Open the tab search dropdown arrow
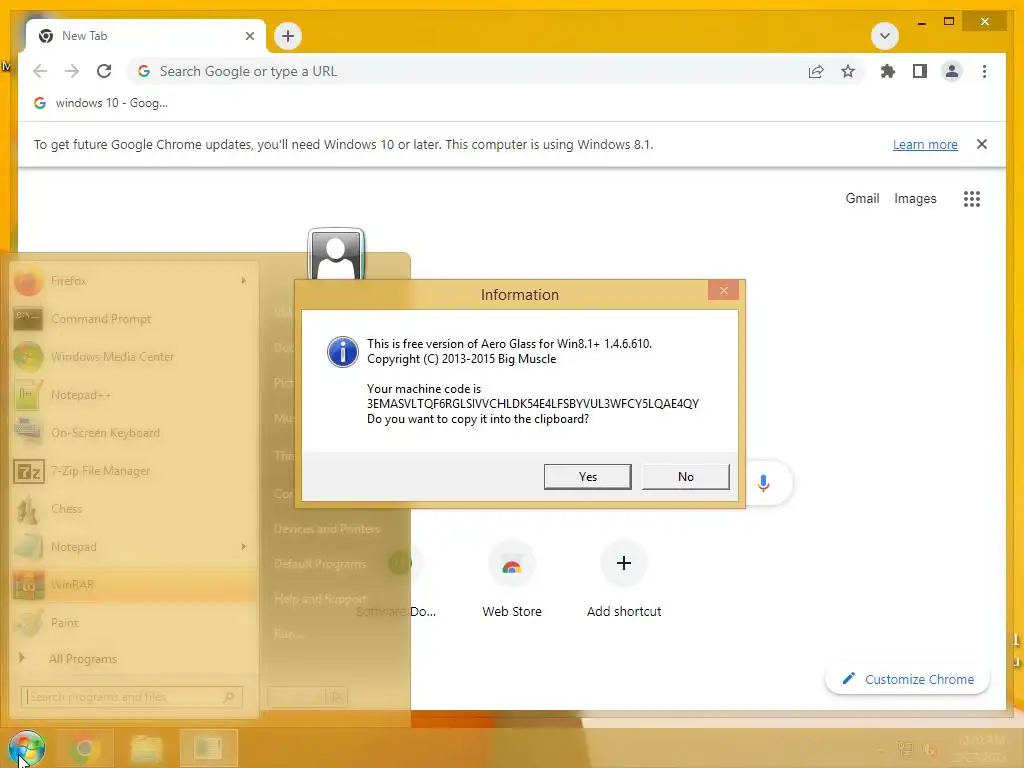This screenshot has height=768, width=1024. [885, 36]
